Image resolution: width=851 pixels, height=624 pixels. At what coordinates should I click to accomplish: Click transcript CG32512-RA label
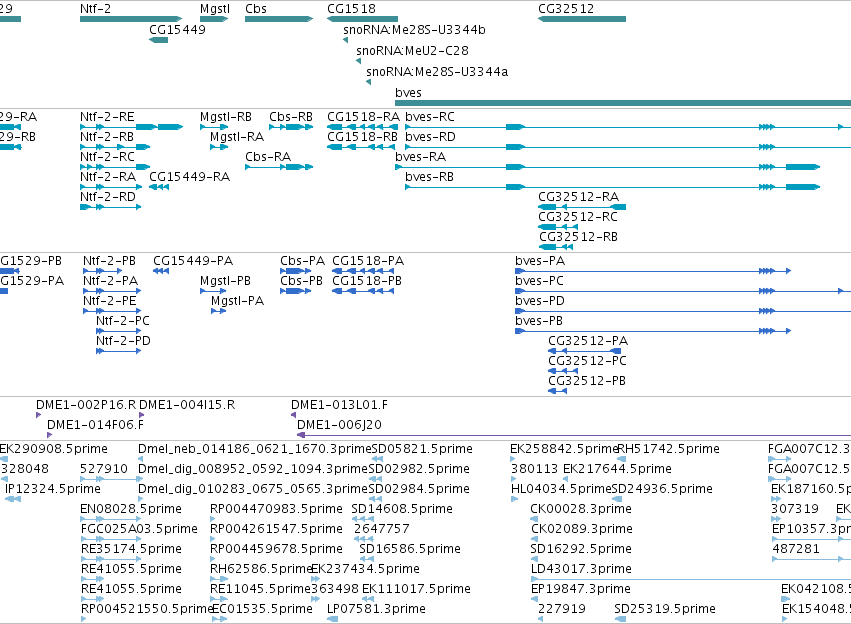point(579,197)
